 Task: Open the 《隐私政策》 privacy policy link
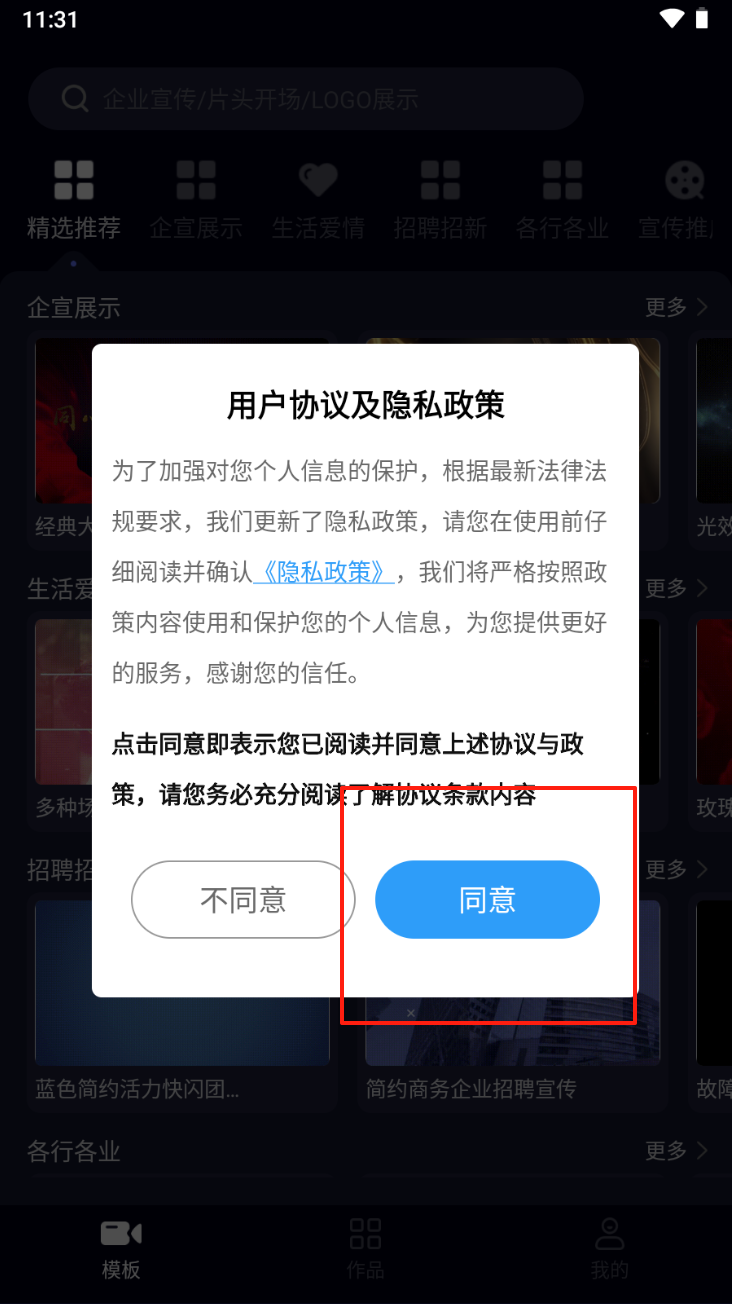click(x=324, y=573)
